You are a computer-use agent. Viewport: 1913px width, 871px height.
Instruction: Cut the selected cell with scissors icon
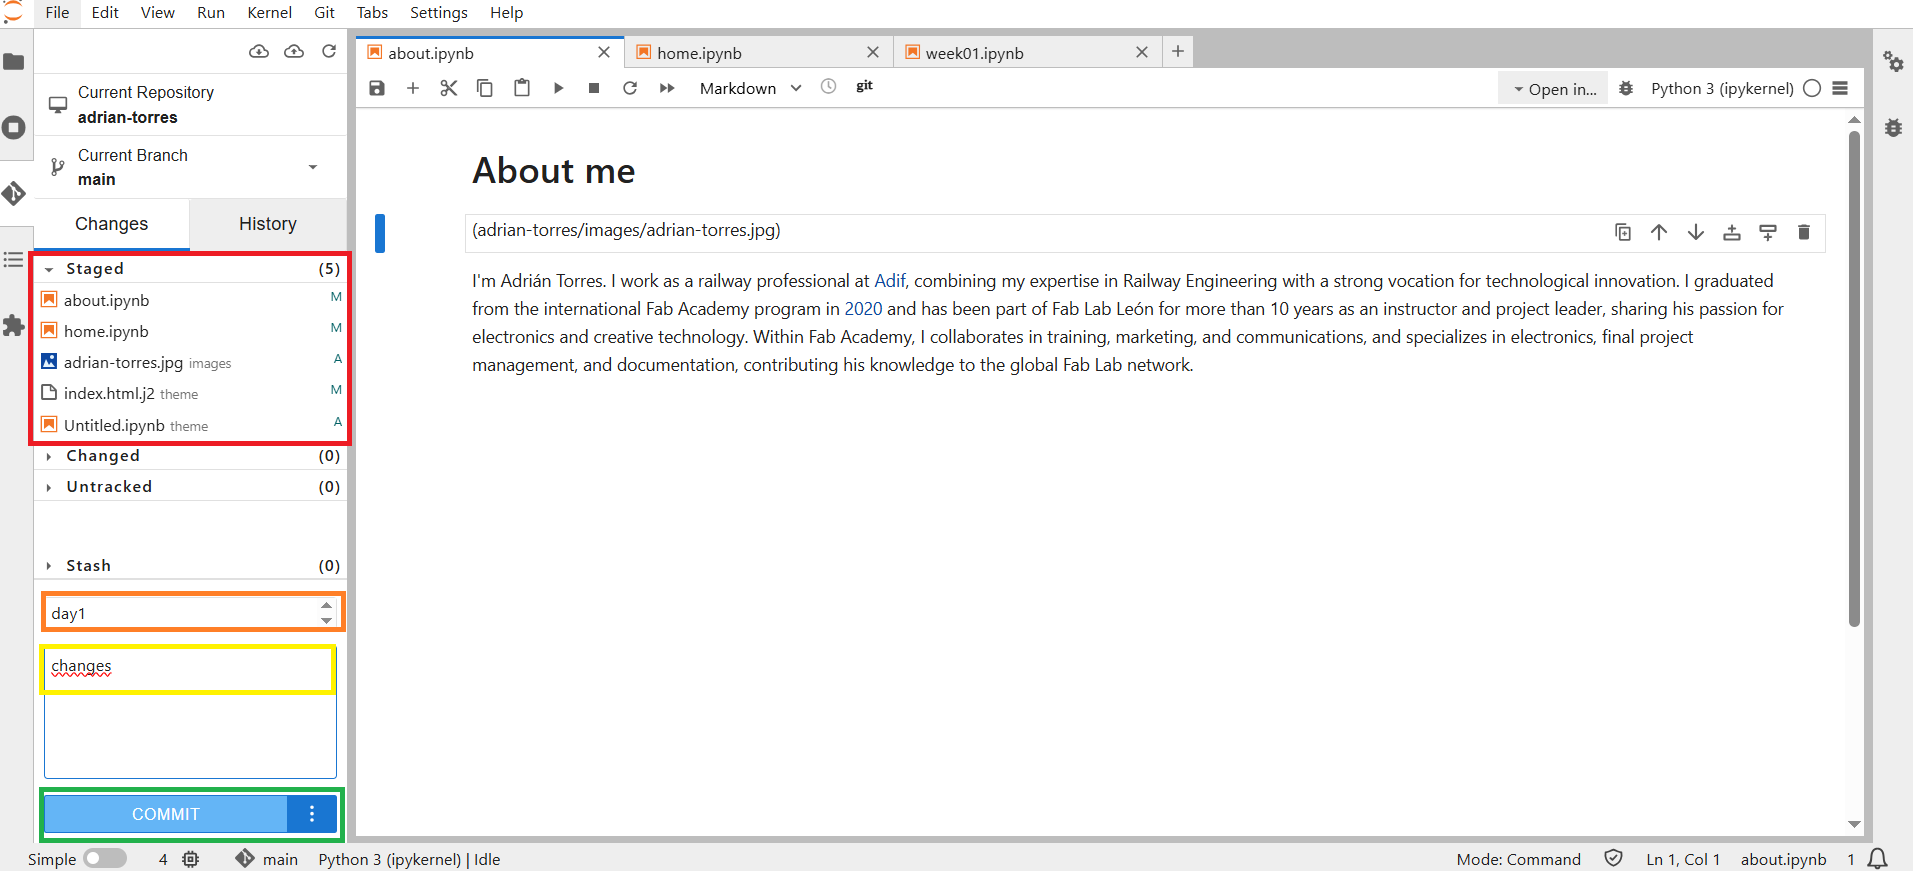coord(448,88)
